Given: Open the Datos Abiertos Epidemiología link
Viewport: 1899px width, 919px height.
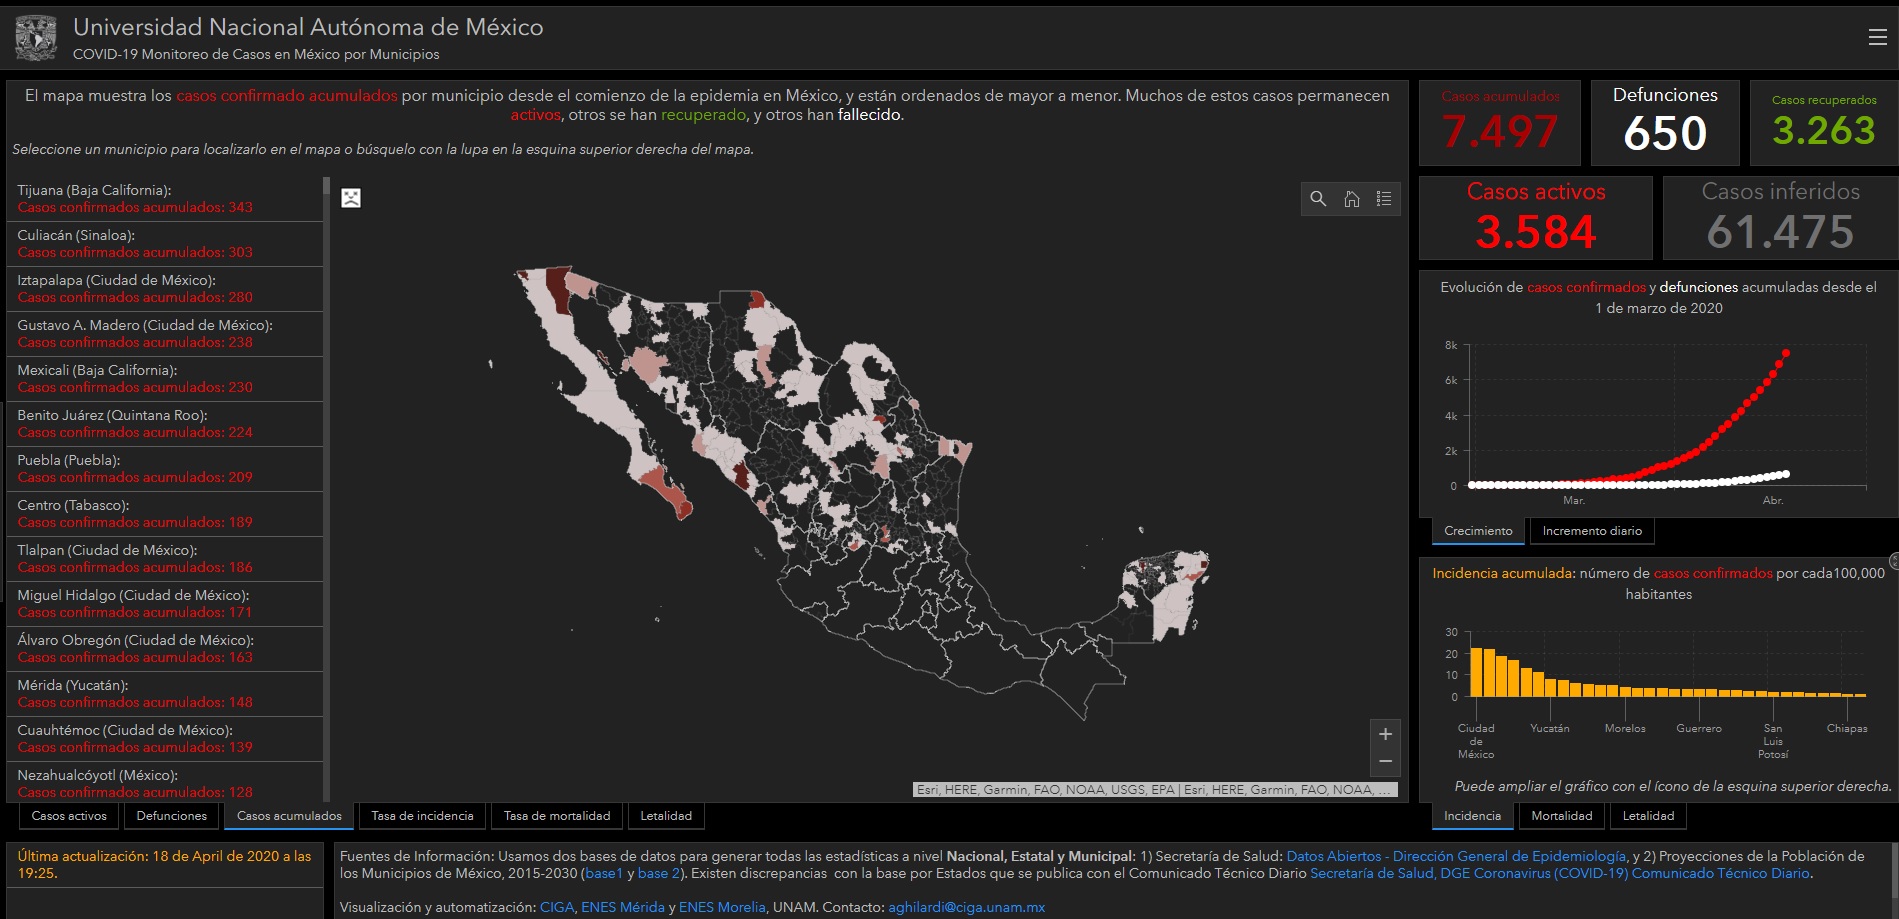Looking at the screenshot, I should coord(1455,856).
